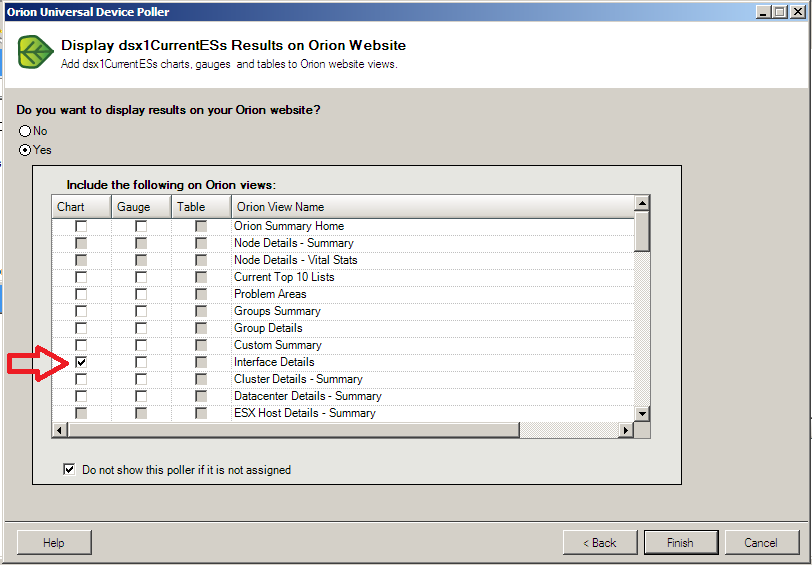The height and width of the screenshot is (565, 812).
Task: Tick Chart checkbox for Orion Summary Home
Action: [81, 226]
